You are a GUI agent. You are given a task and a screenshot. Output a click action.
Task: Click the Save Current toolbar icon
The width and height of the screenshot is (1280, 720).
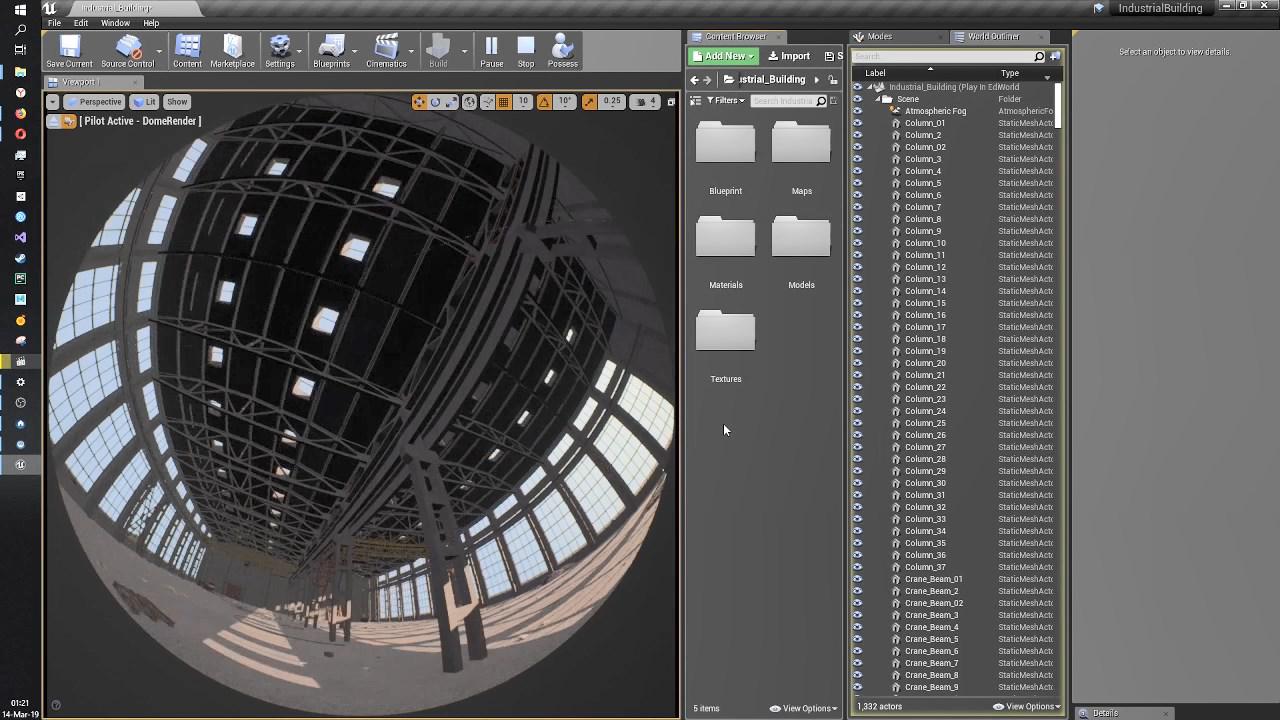69,47
